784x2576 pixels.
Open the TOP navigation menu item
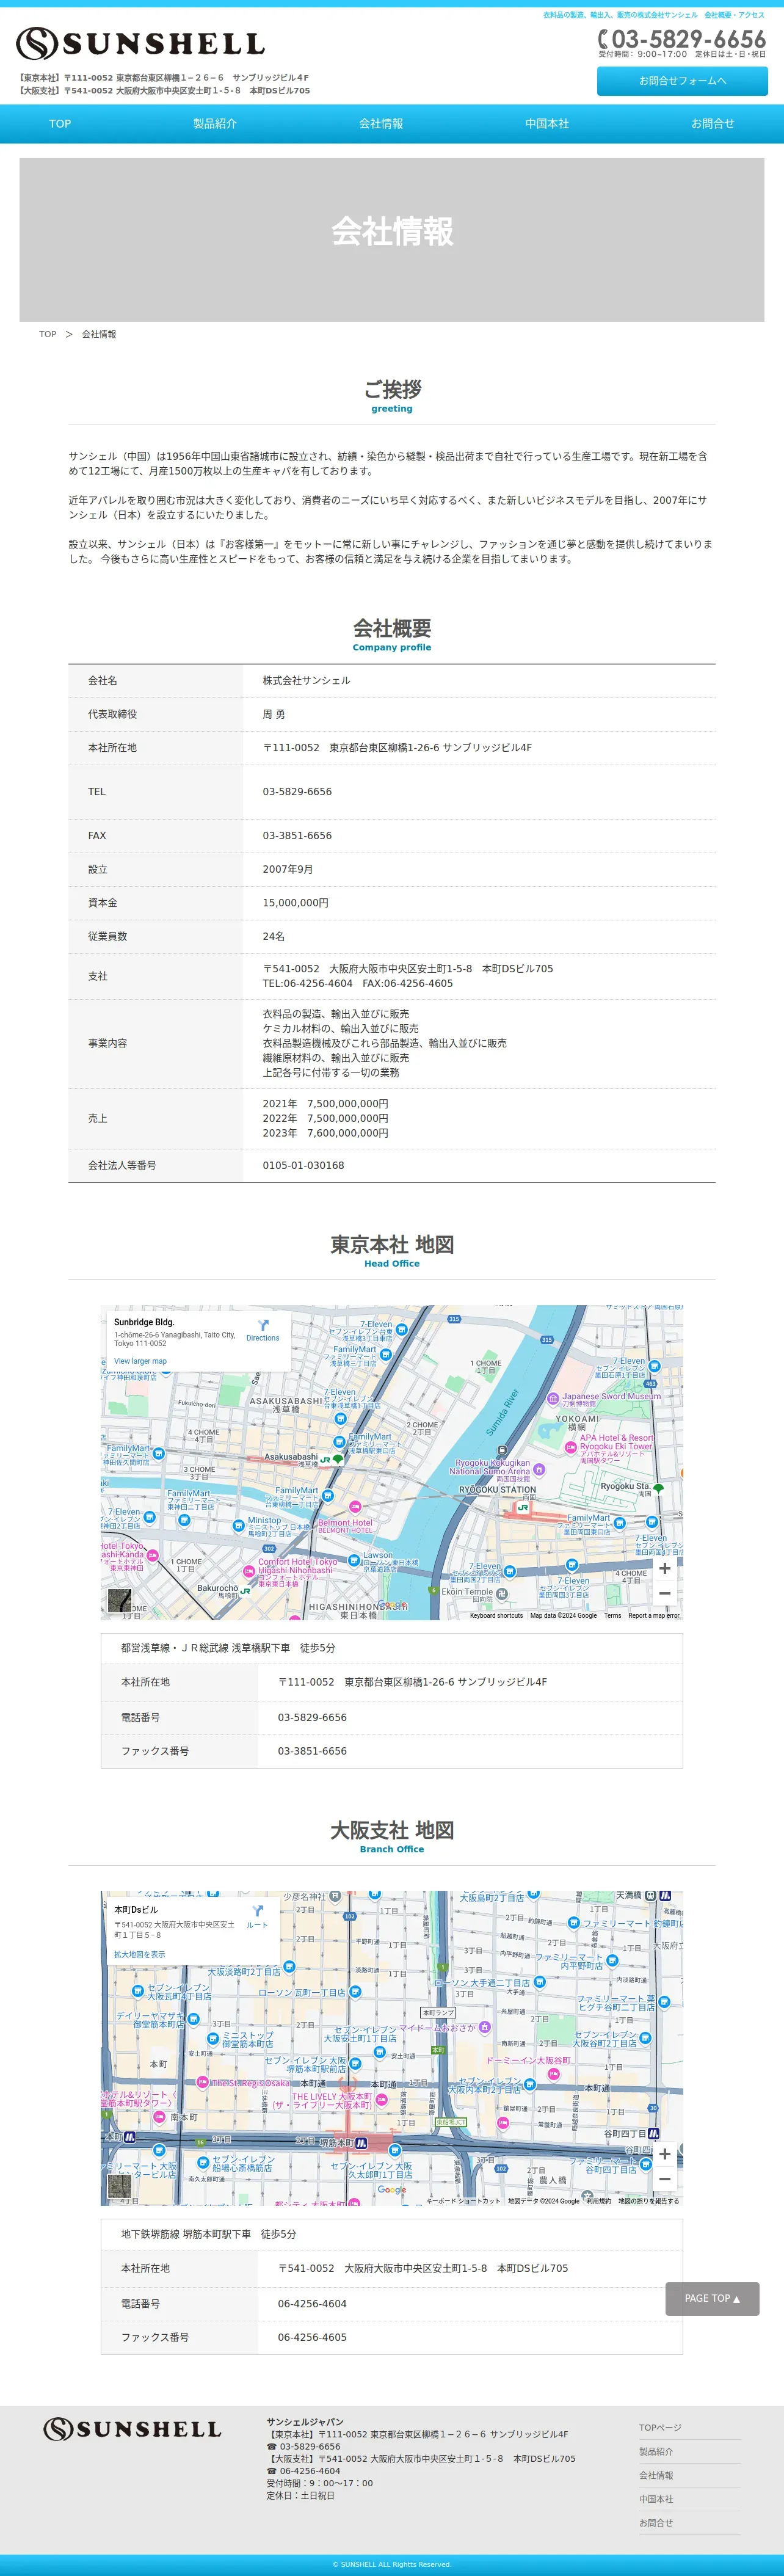point(60,124)
